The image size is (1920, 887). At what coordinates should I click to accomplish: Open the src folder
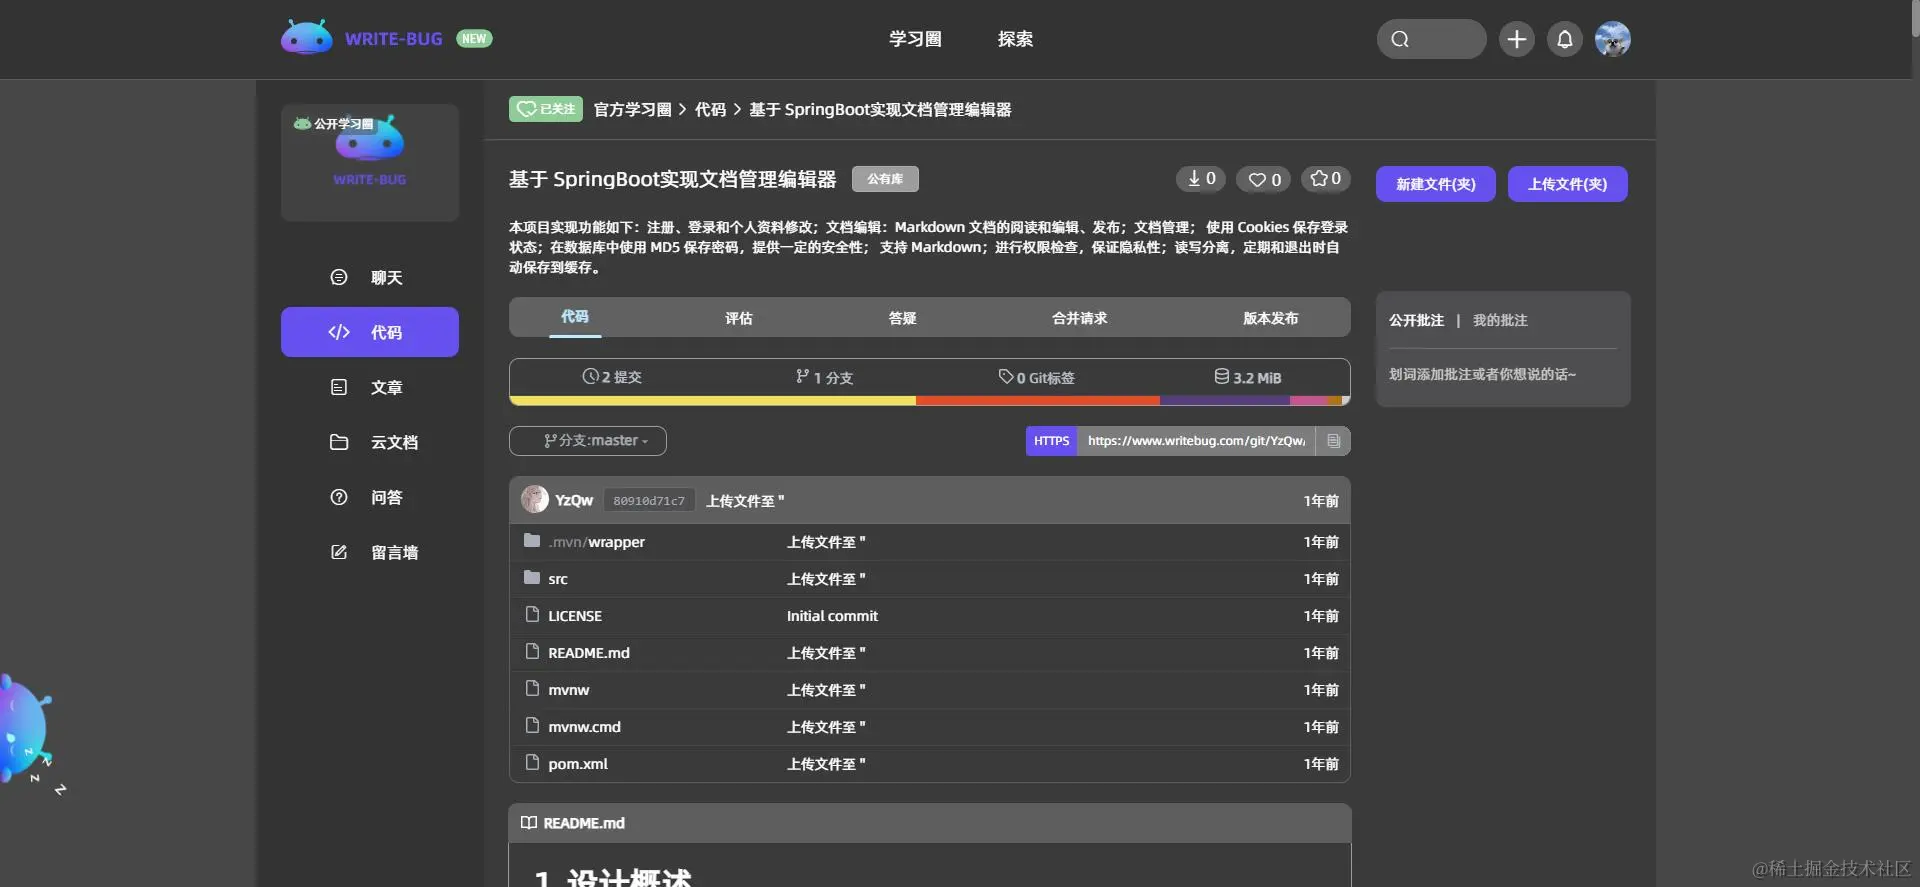pos(558,579)
